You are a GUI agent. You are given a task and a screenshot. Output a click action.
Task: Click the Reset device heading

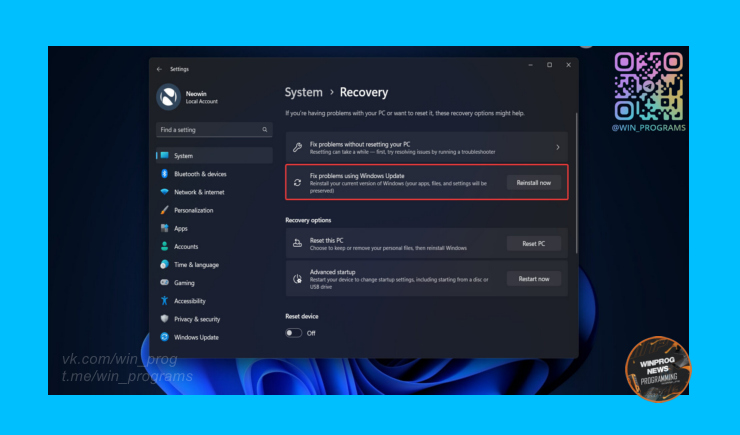click(x=302, y=316)
